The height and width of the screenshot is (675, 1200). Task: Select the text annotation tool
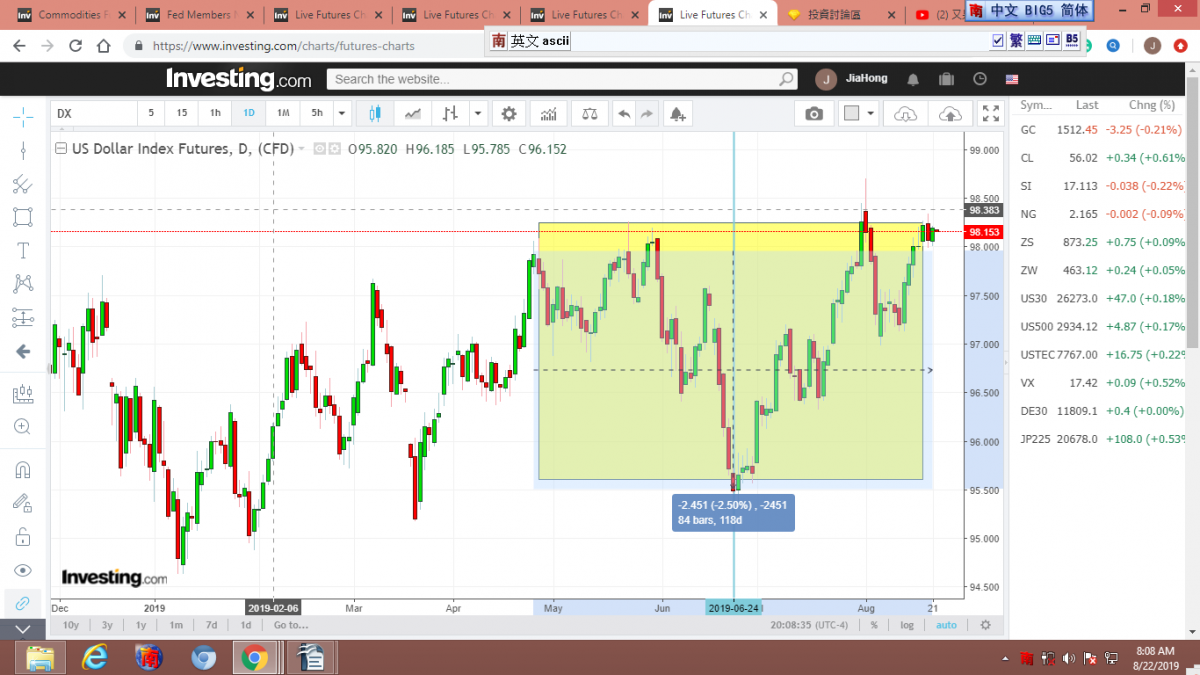[23, 251]
